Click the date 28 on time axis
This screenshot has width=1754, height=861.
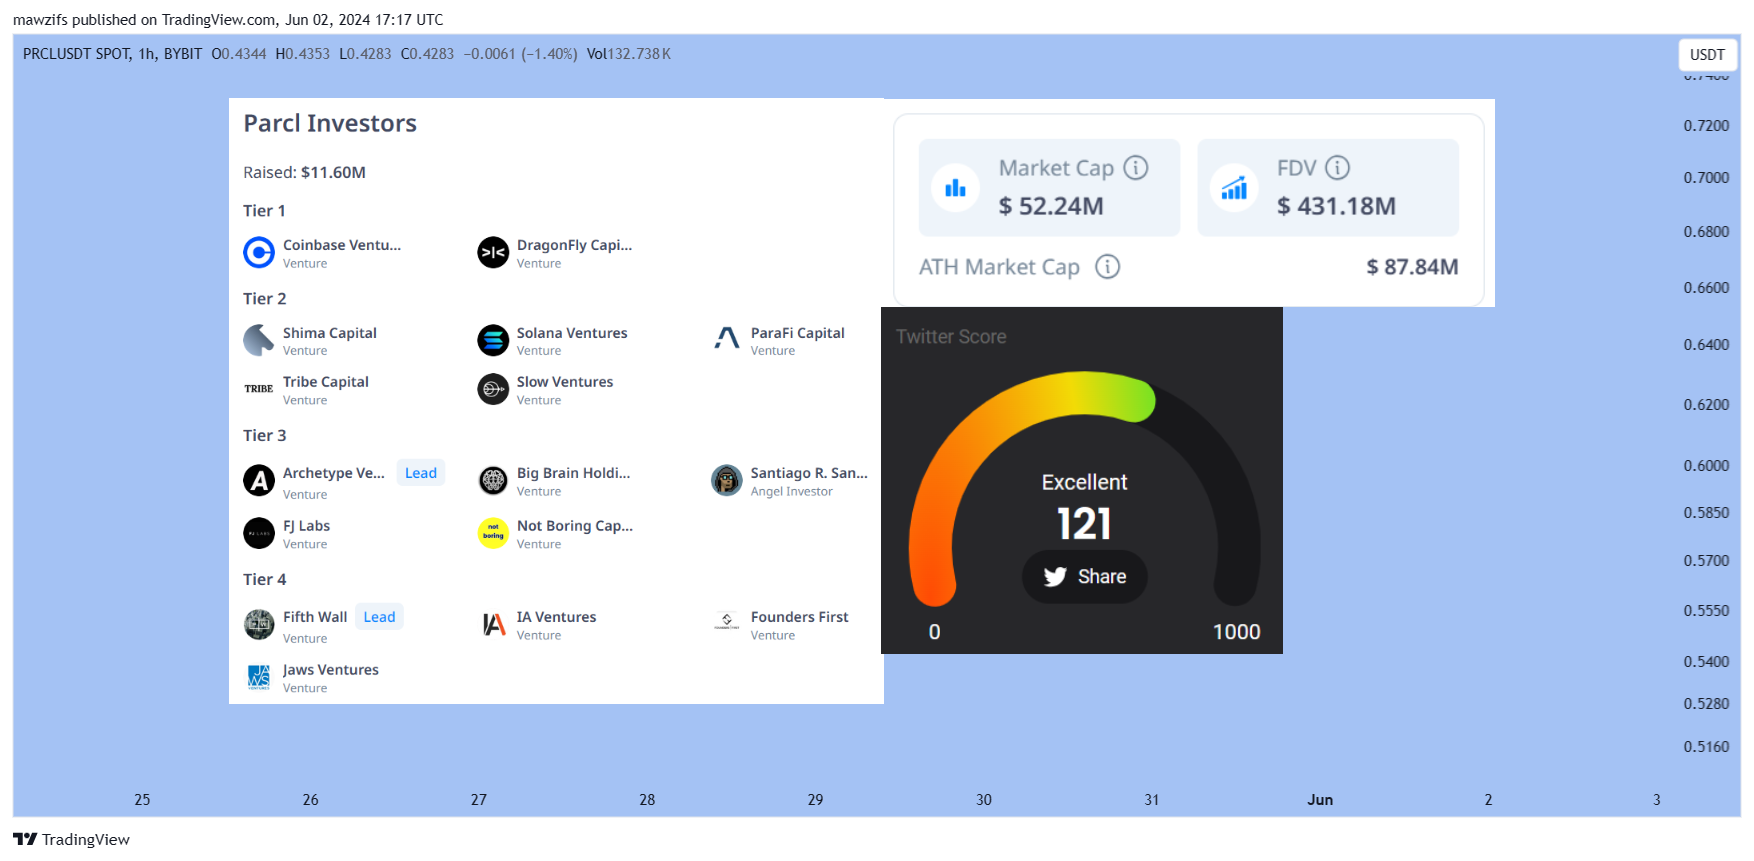tap(647, 800)
